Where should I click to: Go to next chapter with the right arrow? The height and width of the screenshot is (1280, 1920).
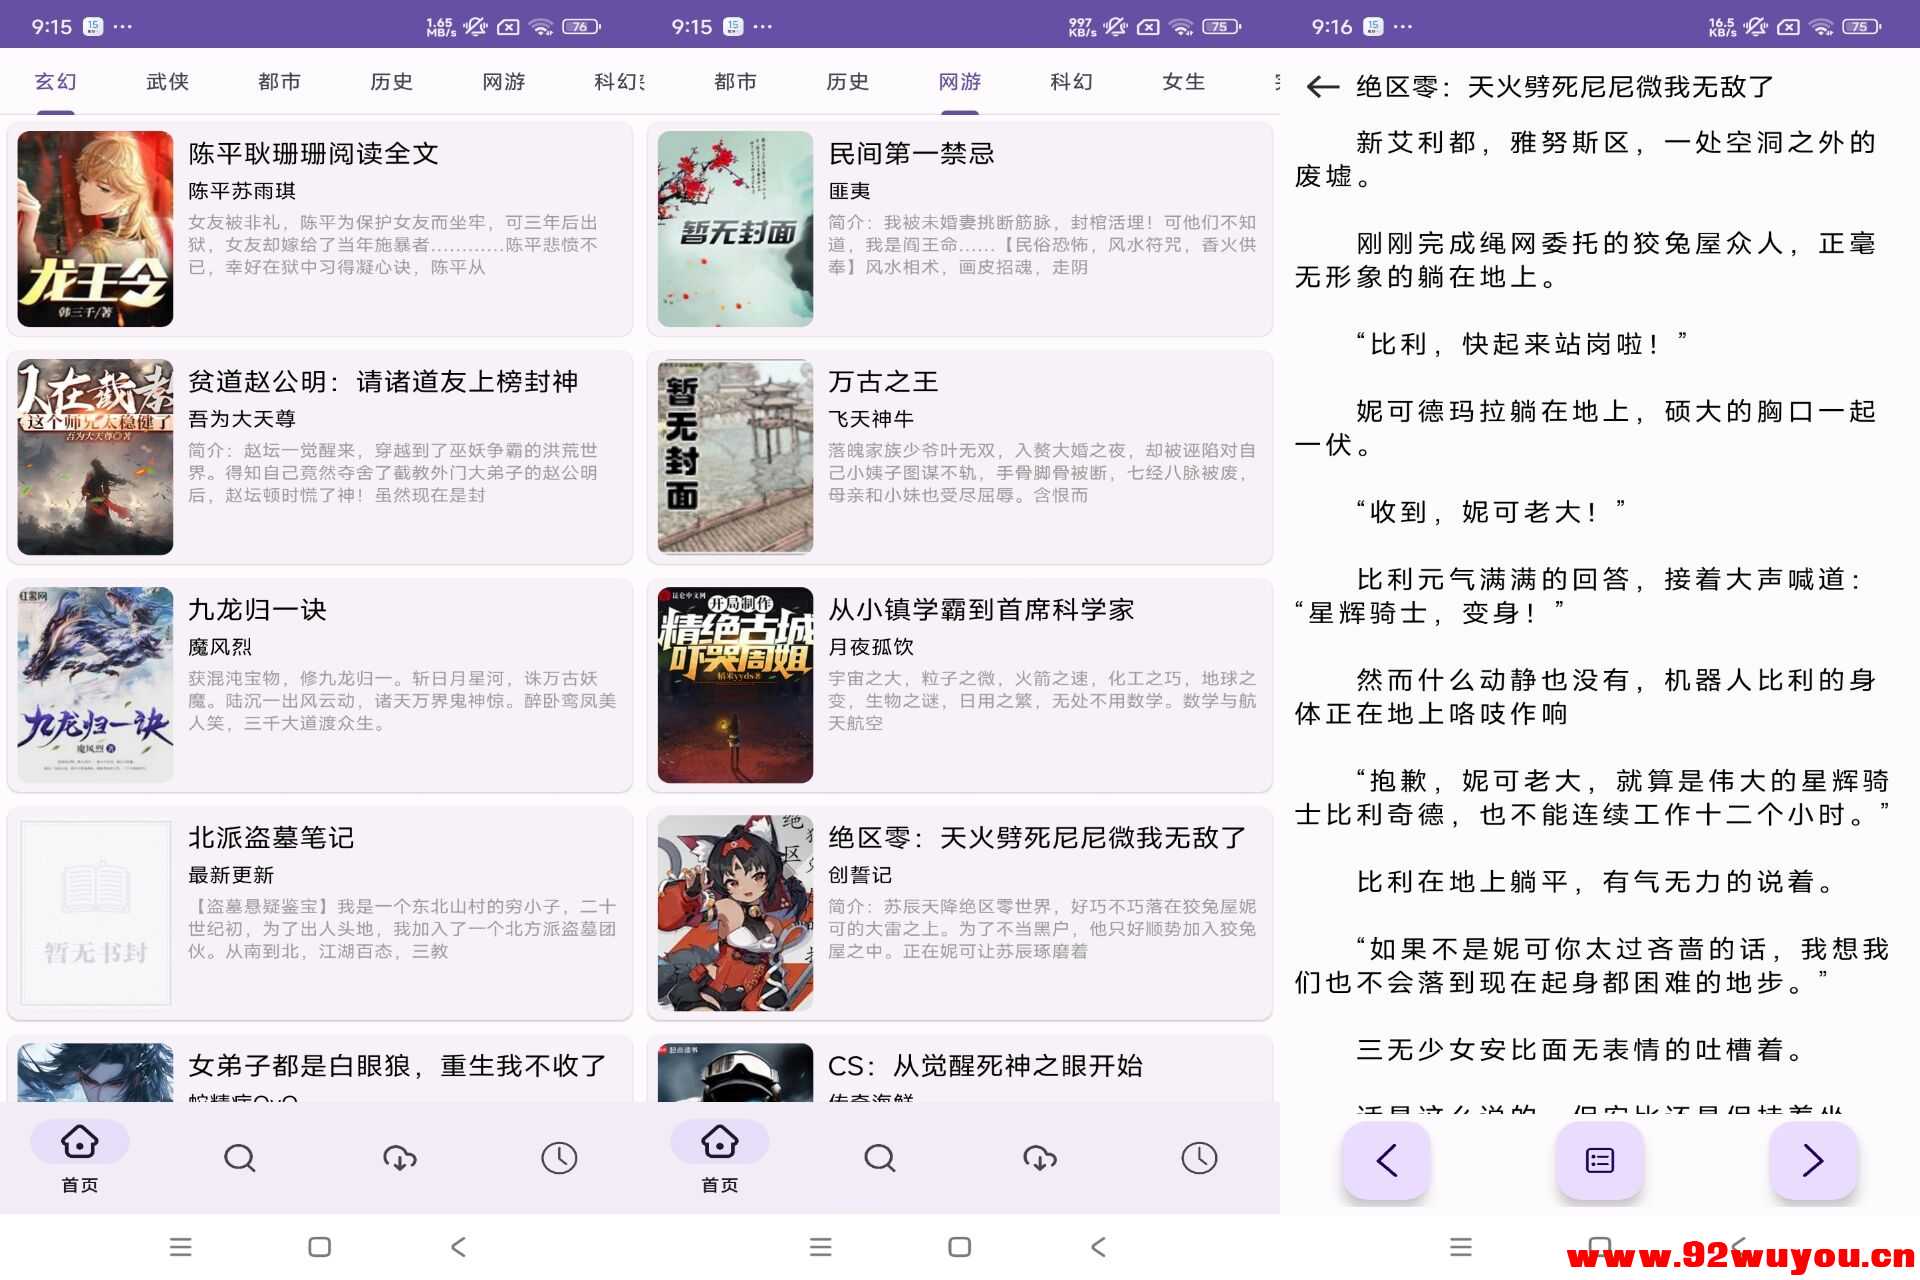click(x=1814, y=1161)
